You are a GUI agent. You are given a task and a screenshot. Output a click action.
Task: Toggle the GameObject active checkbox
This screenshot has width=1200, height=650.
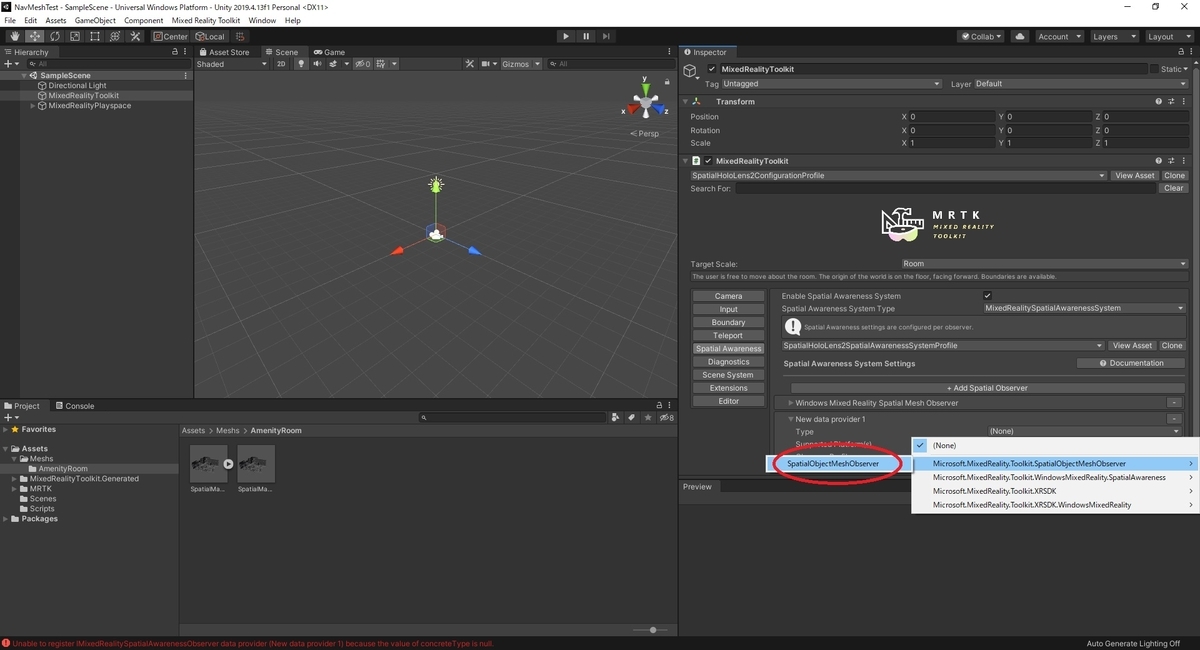tap(712, 70)
